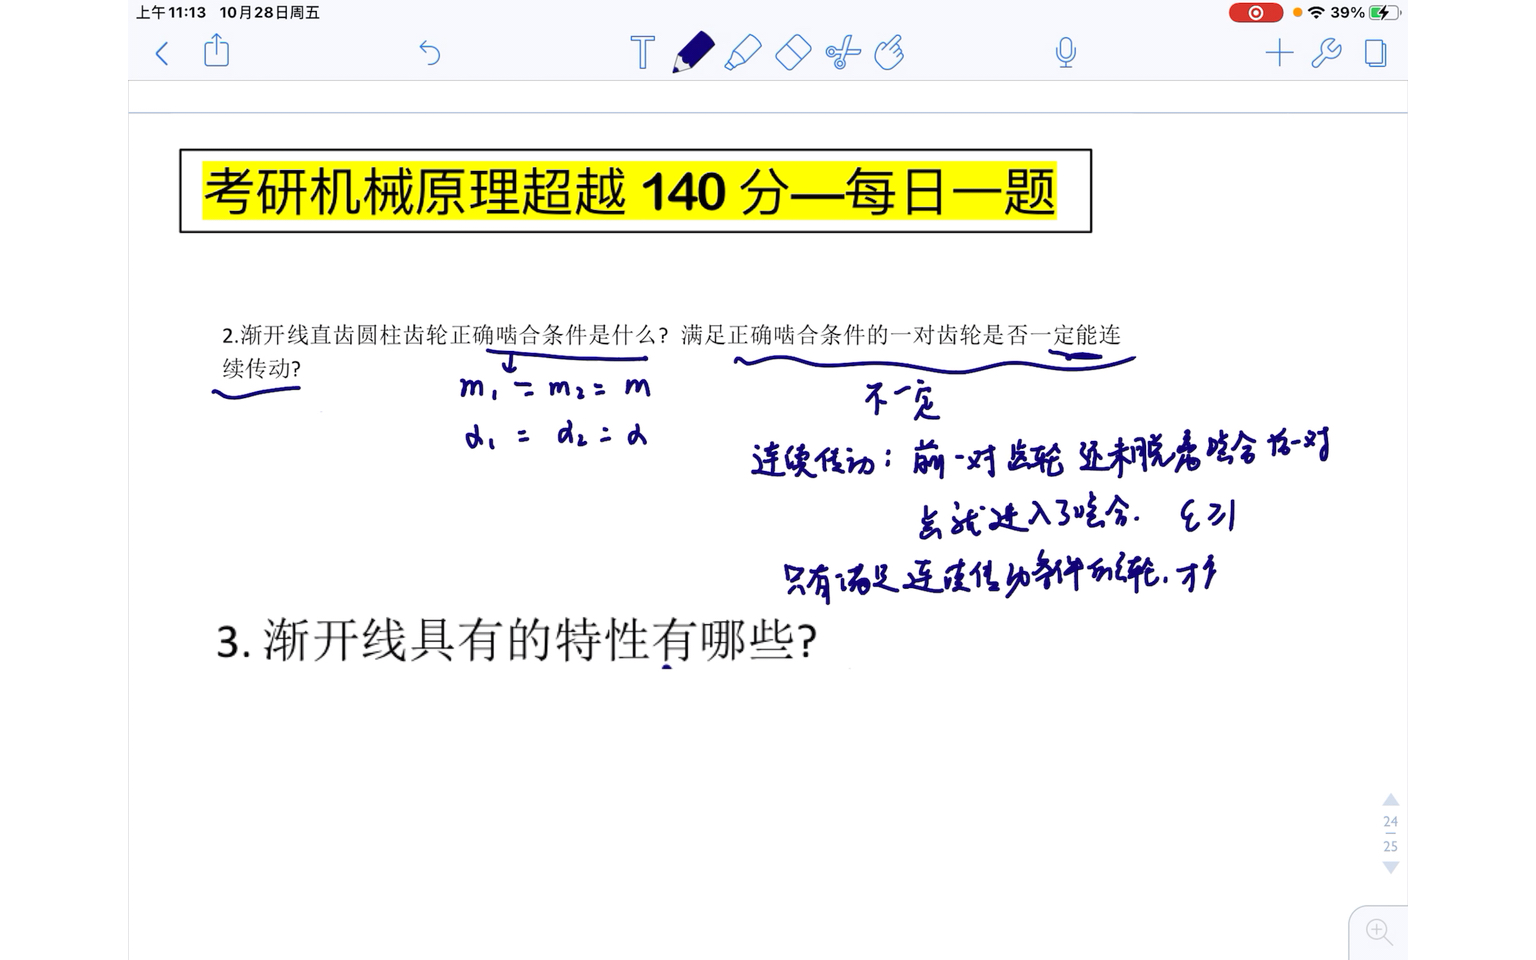Tap the text 续传动?
Screen dimensions: 1536x960
point(261,369)
